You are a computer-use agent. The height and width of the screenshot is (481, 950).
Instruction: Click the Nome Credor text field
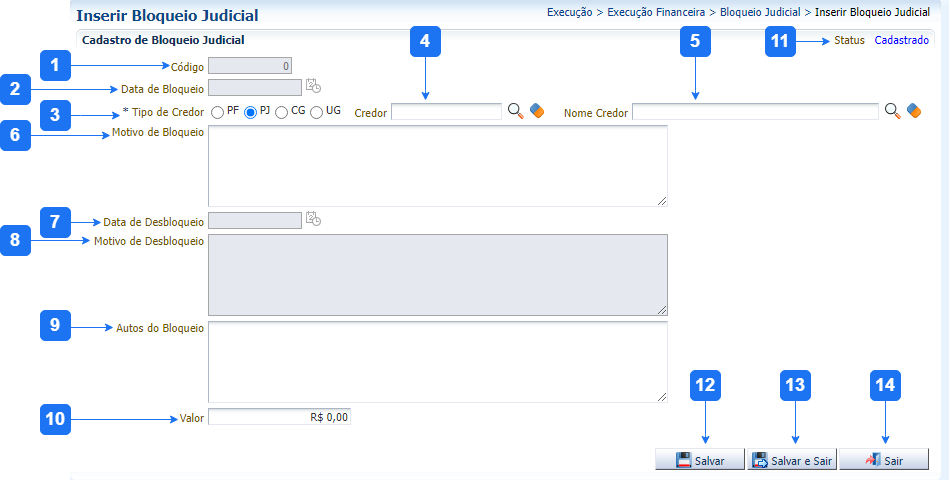coord(755,112)
